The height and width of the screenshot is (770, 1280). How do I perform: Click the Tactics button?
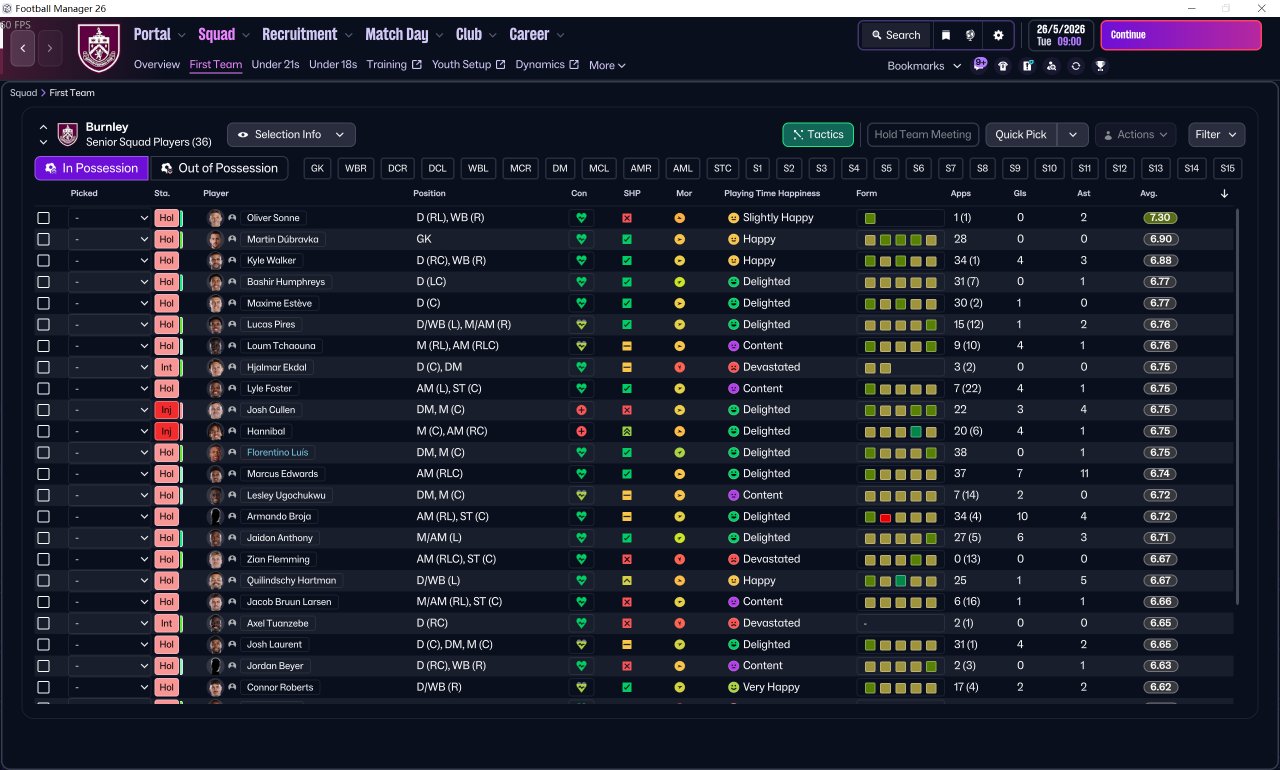(x=817, y=135)
